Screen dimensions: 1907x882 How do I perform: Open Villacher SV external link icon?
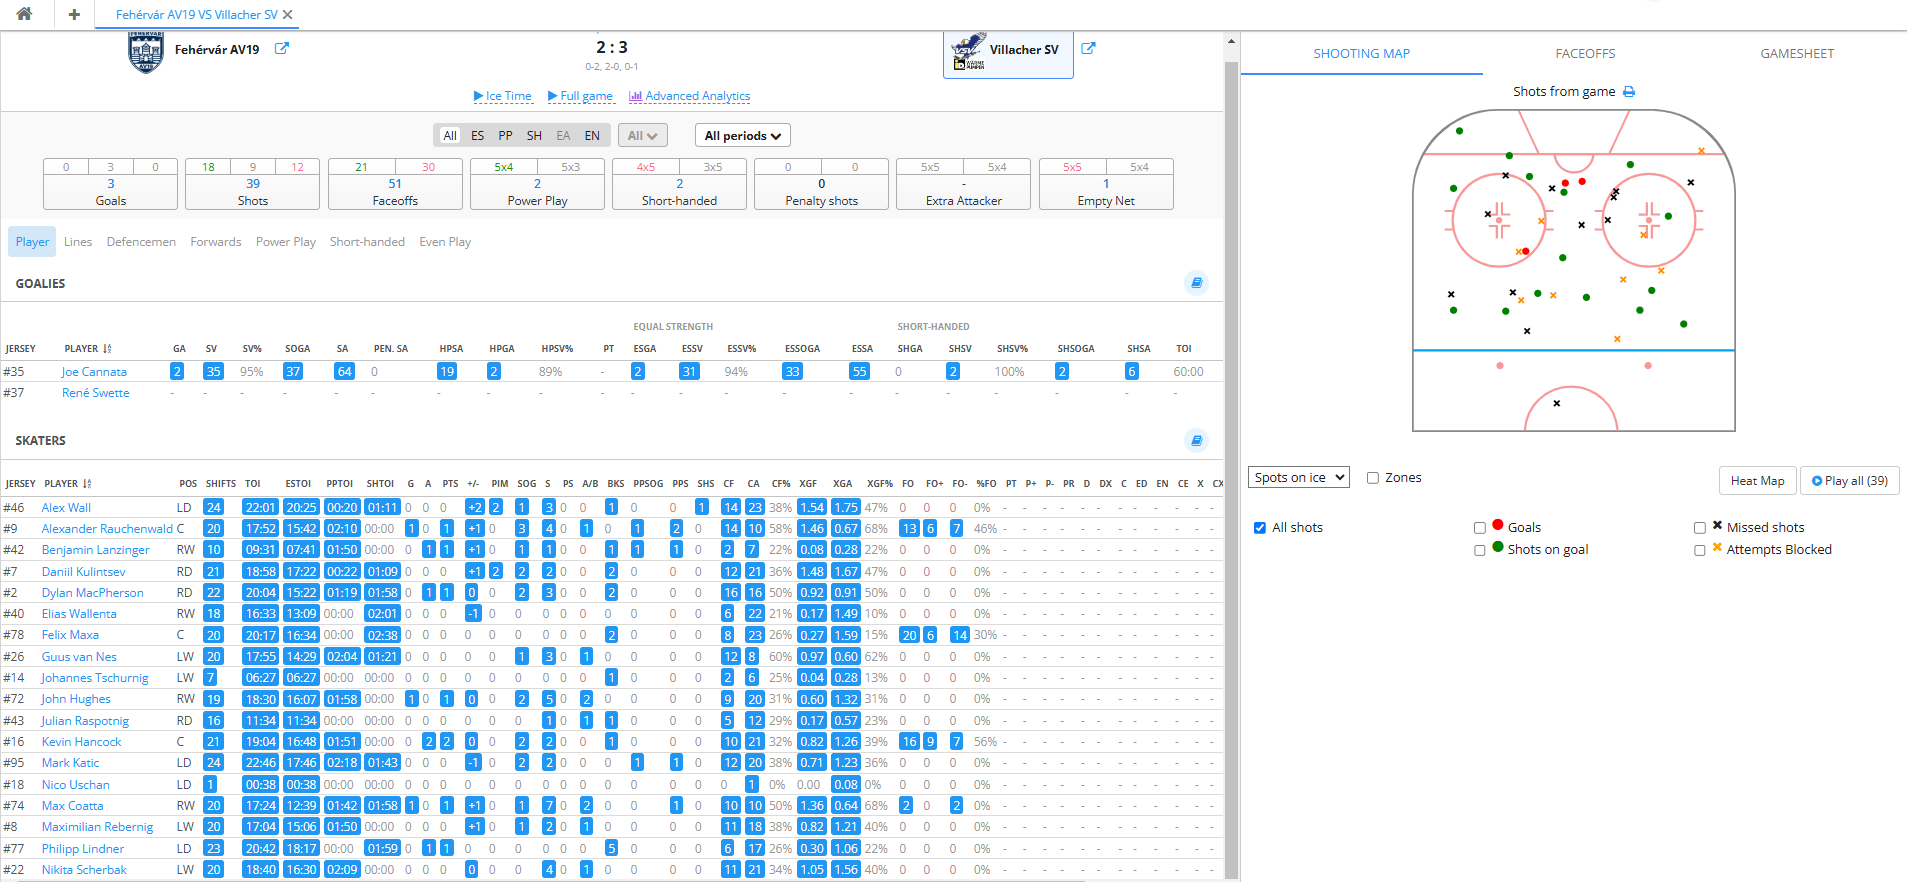(1088, 48)
